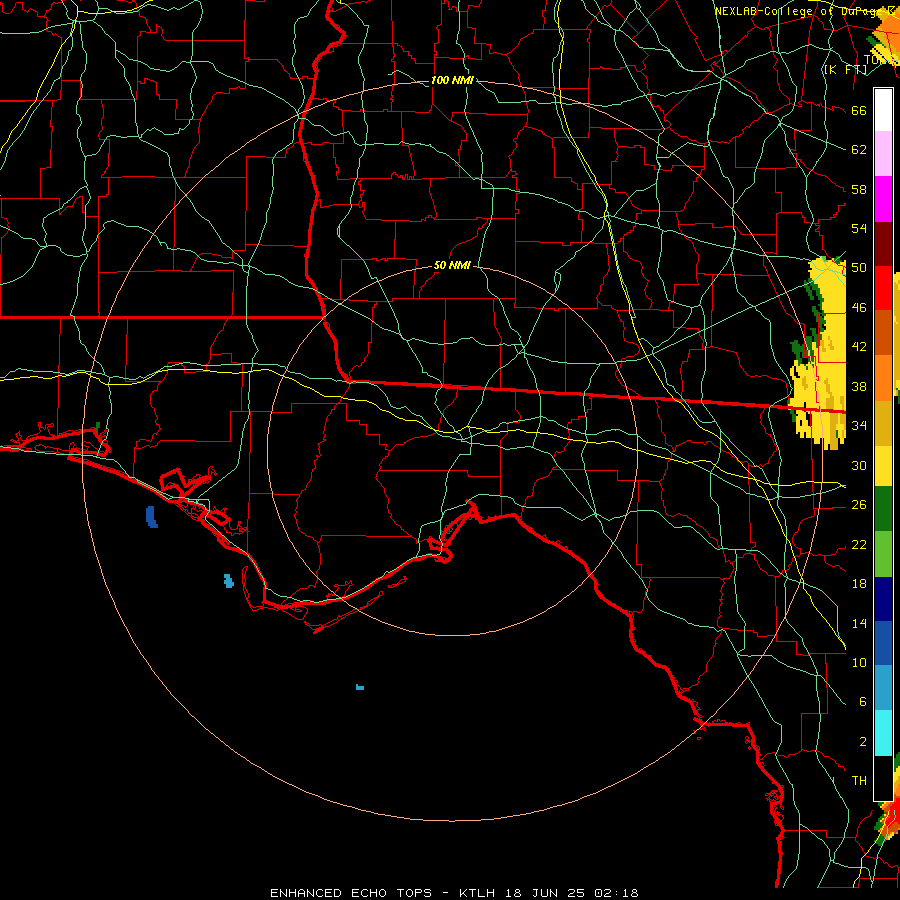Click the small green echo on the west coast
Viewport: 900px width, 900px height.
point(98,426)
